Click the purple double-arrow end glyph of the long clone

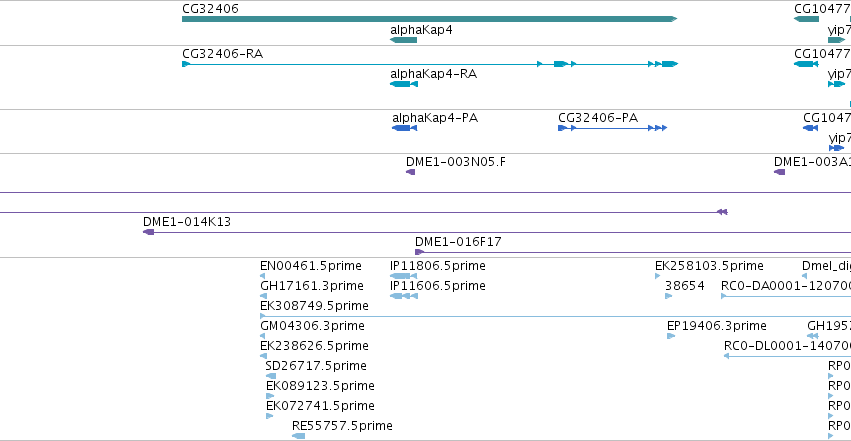point(722,212)
